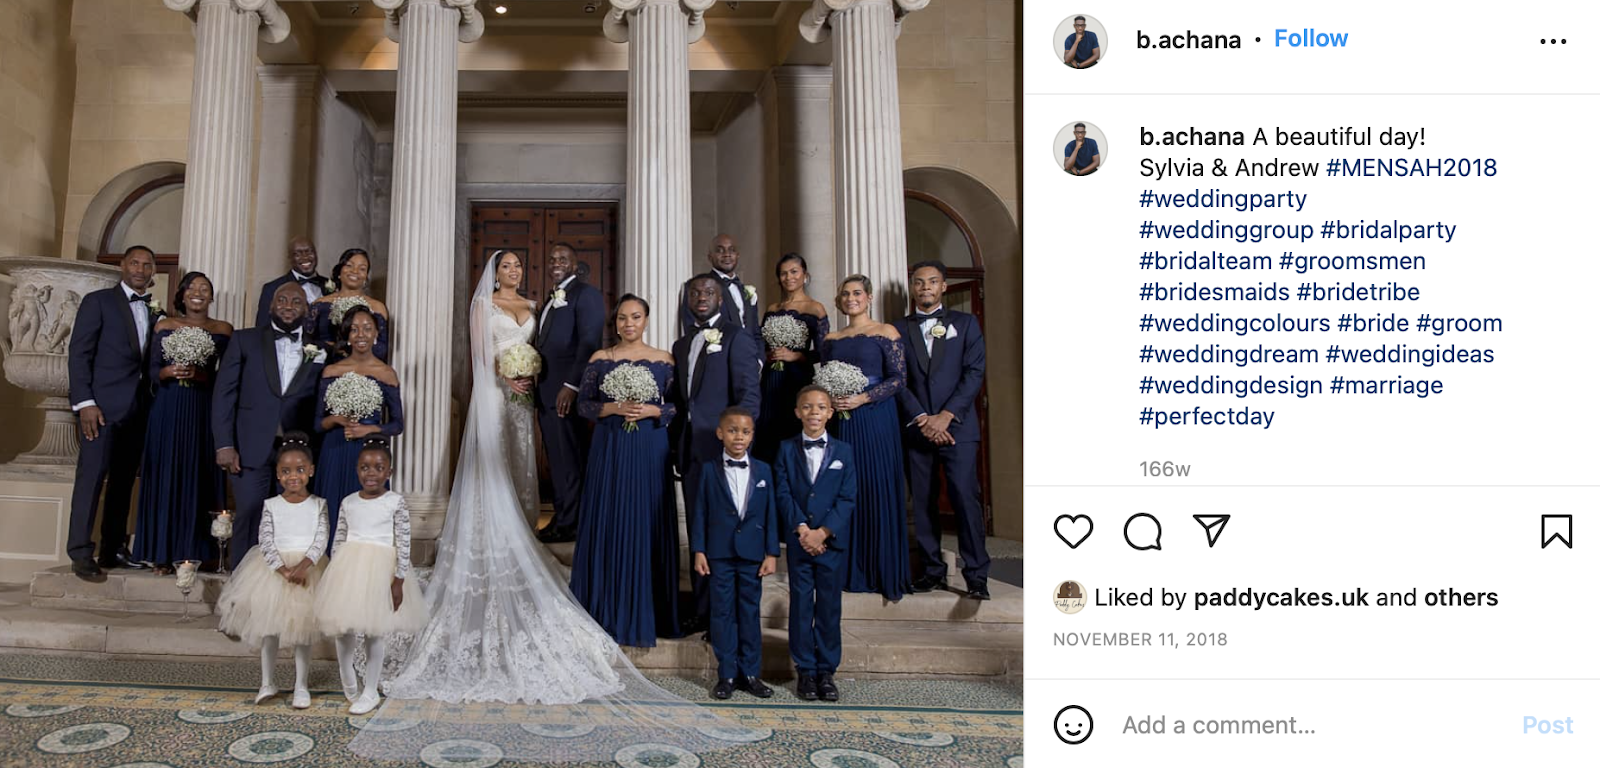The height and width of the screenshot is (768, 1600).
Task: Open the #perfectday hashtag link
Action: (1207, 416)
